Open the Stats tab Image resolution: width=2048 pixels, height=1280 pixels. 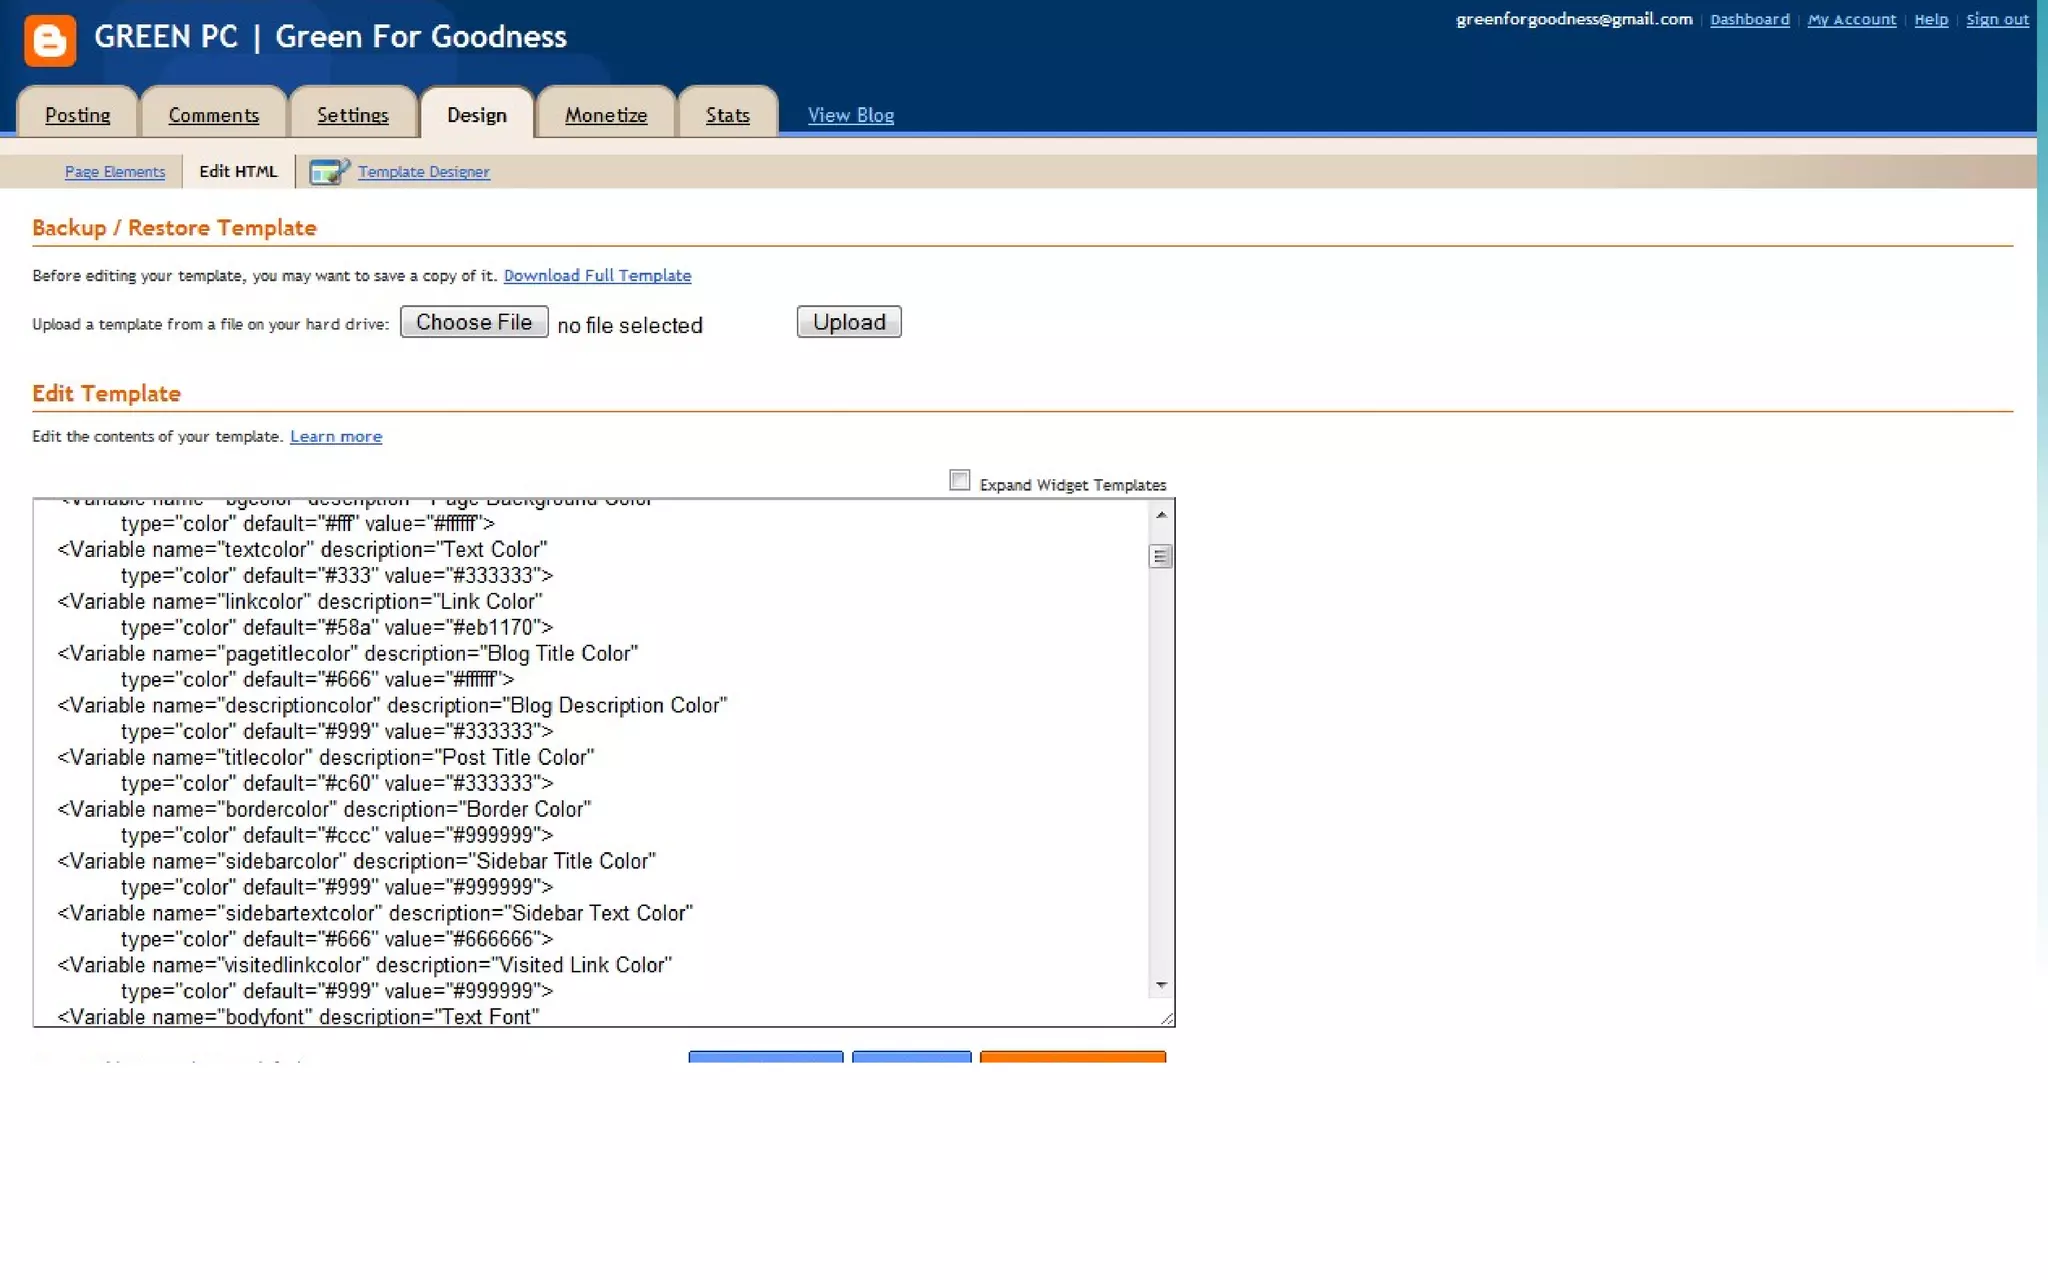[727, 115]
